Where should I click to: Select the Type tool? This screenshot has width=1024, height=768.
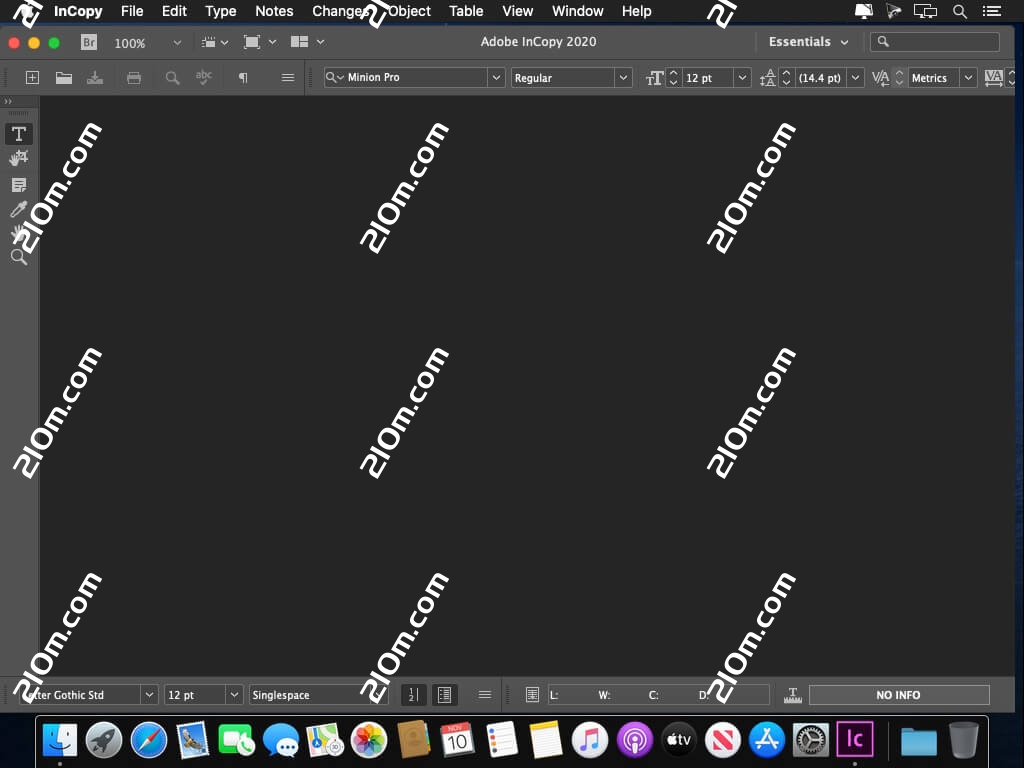pyautogui.click(x=19, y=134)
